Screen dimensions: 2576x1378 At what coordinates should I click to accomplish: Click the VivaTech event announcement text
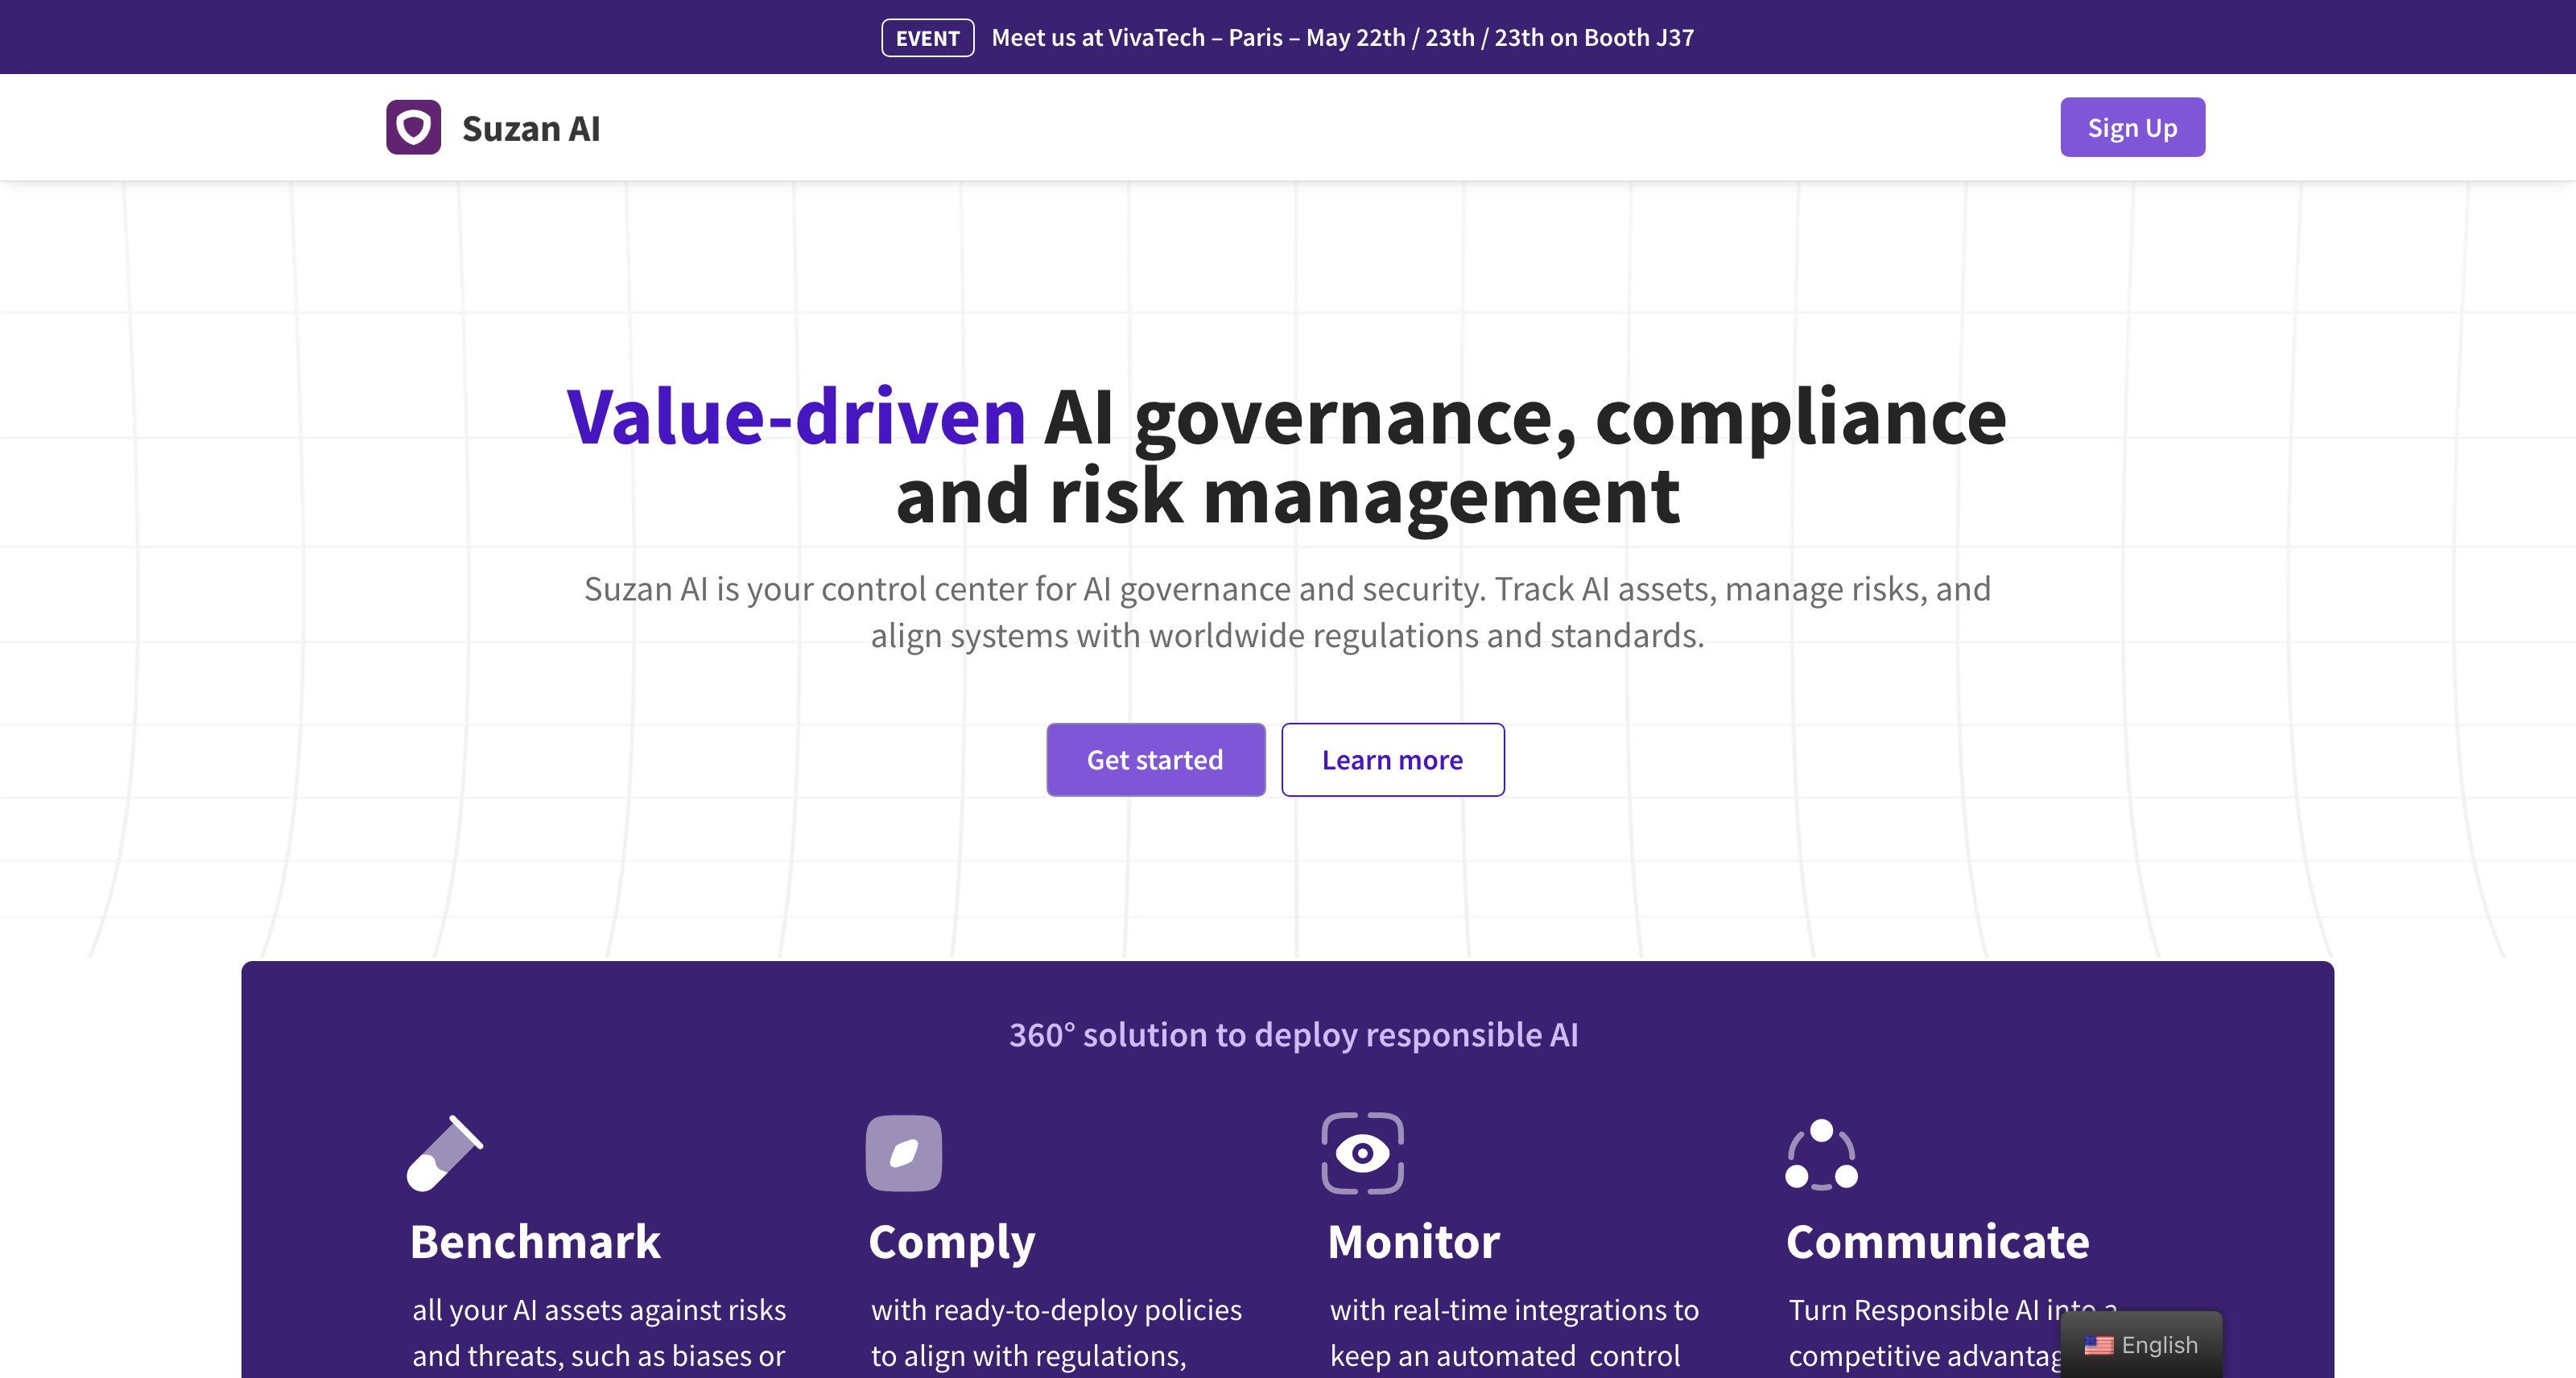pos(1342,38)
